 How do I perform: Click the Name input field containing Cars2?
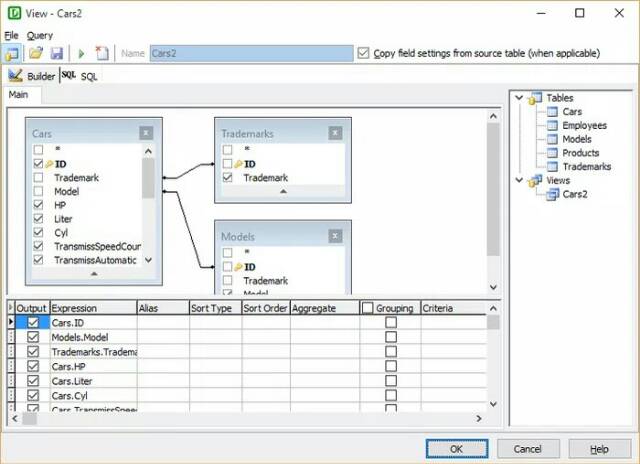point(250,53)
